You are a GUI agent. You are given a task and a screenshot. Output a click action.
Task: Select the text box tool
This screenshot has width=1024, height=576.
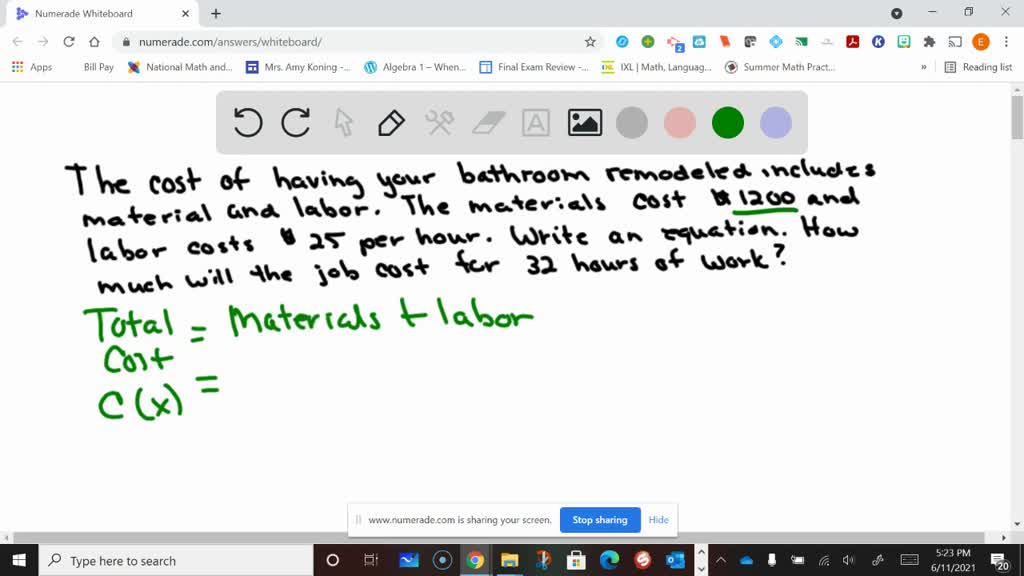(536, 123)
